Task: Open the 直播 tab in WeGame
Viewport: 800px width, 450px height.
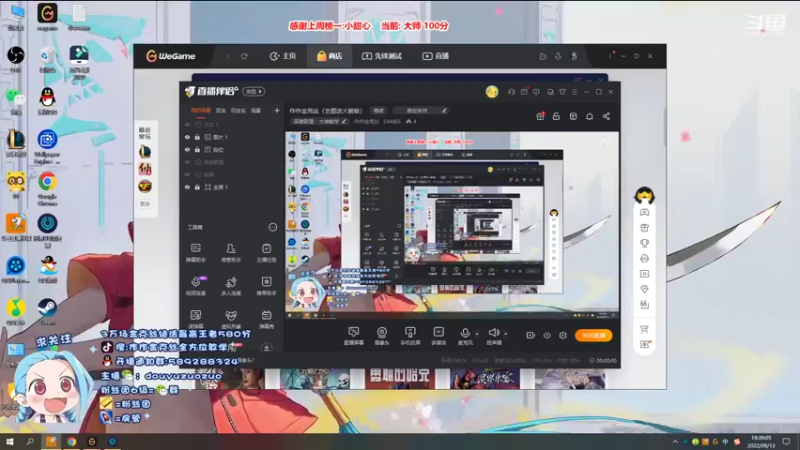Action: 435,56
